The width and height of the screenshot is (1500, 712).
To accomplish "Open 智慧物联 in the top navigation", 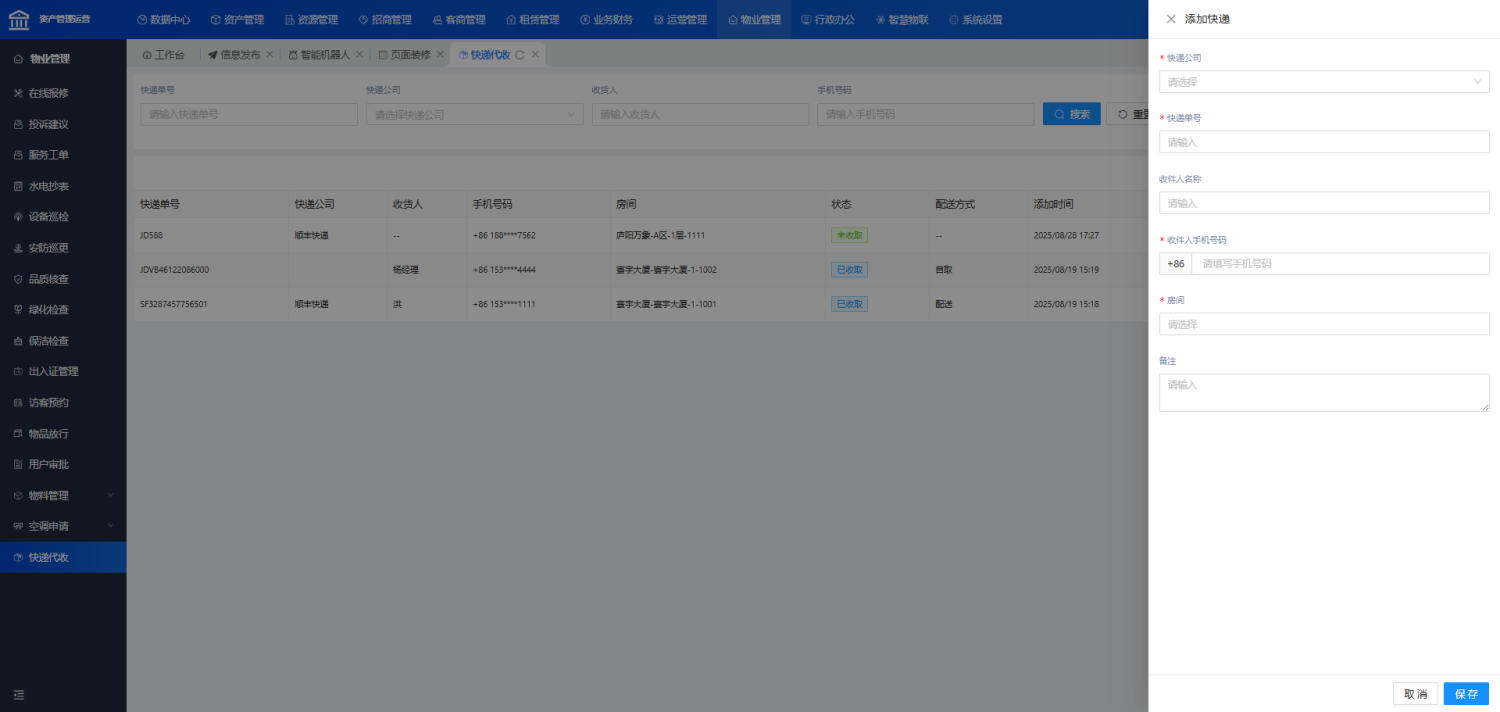I will (x=902, y=19).
